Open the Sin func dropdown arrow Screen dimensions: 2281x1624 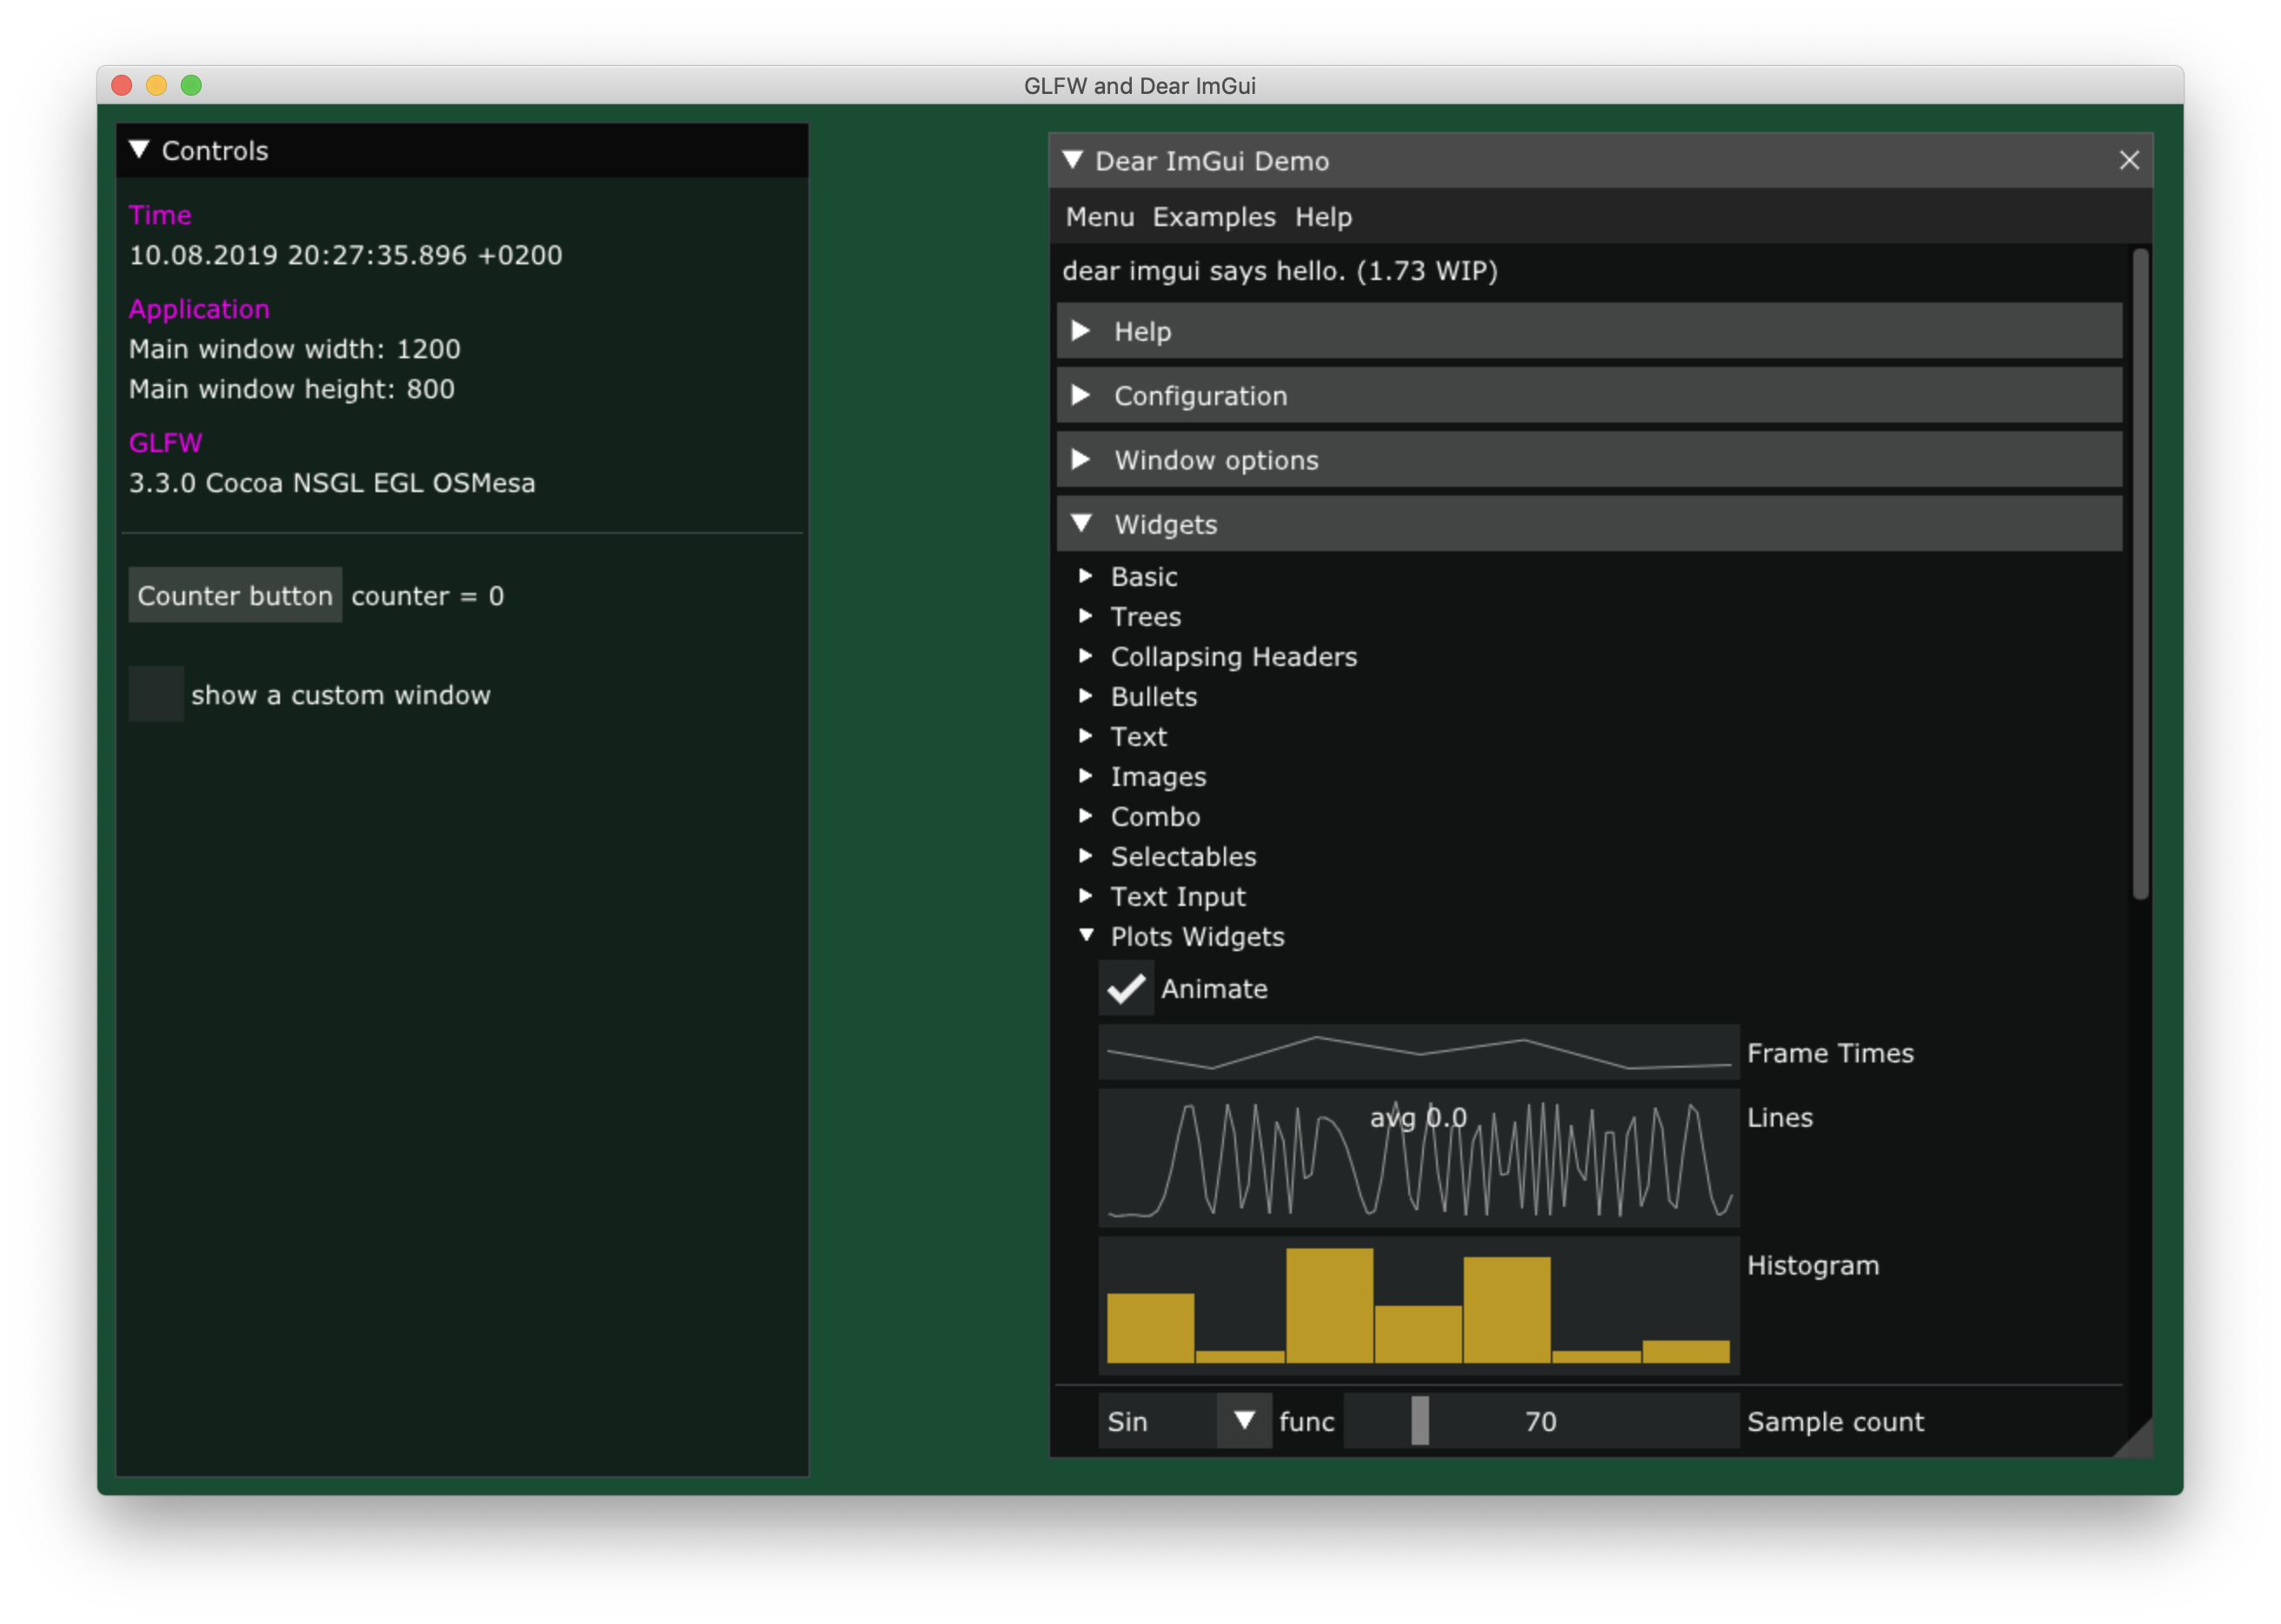pyautogui.click(x=1243, y=1421)
